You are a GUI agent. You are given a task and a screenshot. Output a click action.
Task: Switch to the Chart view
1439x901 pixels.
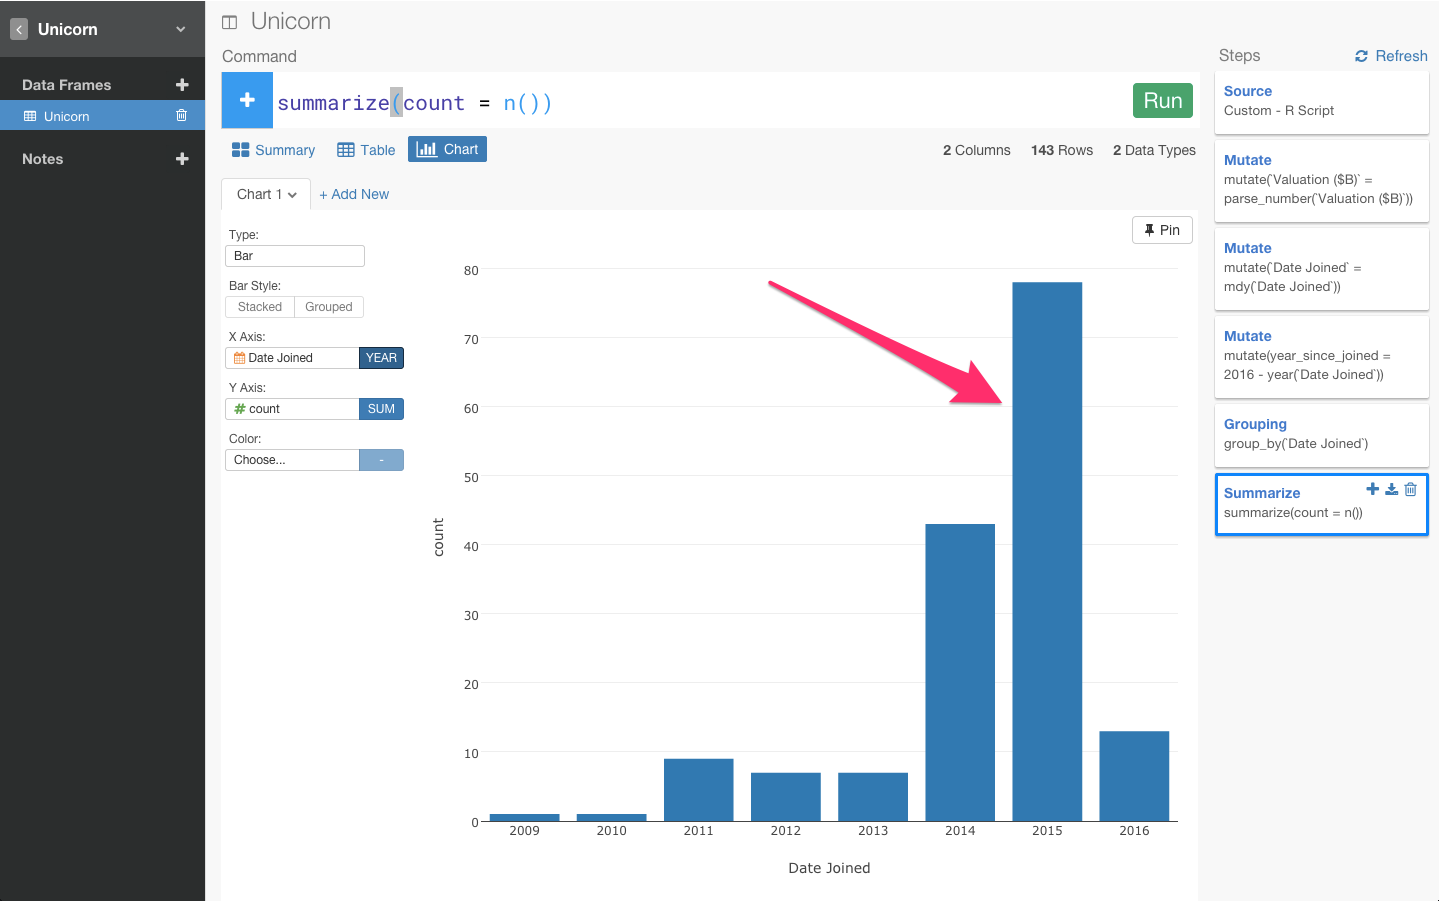(x=447, y=149)
